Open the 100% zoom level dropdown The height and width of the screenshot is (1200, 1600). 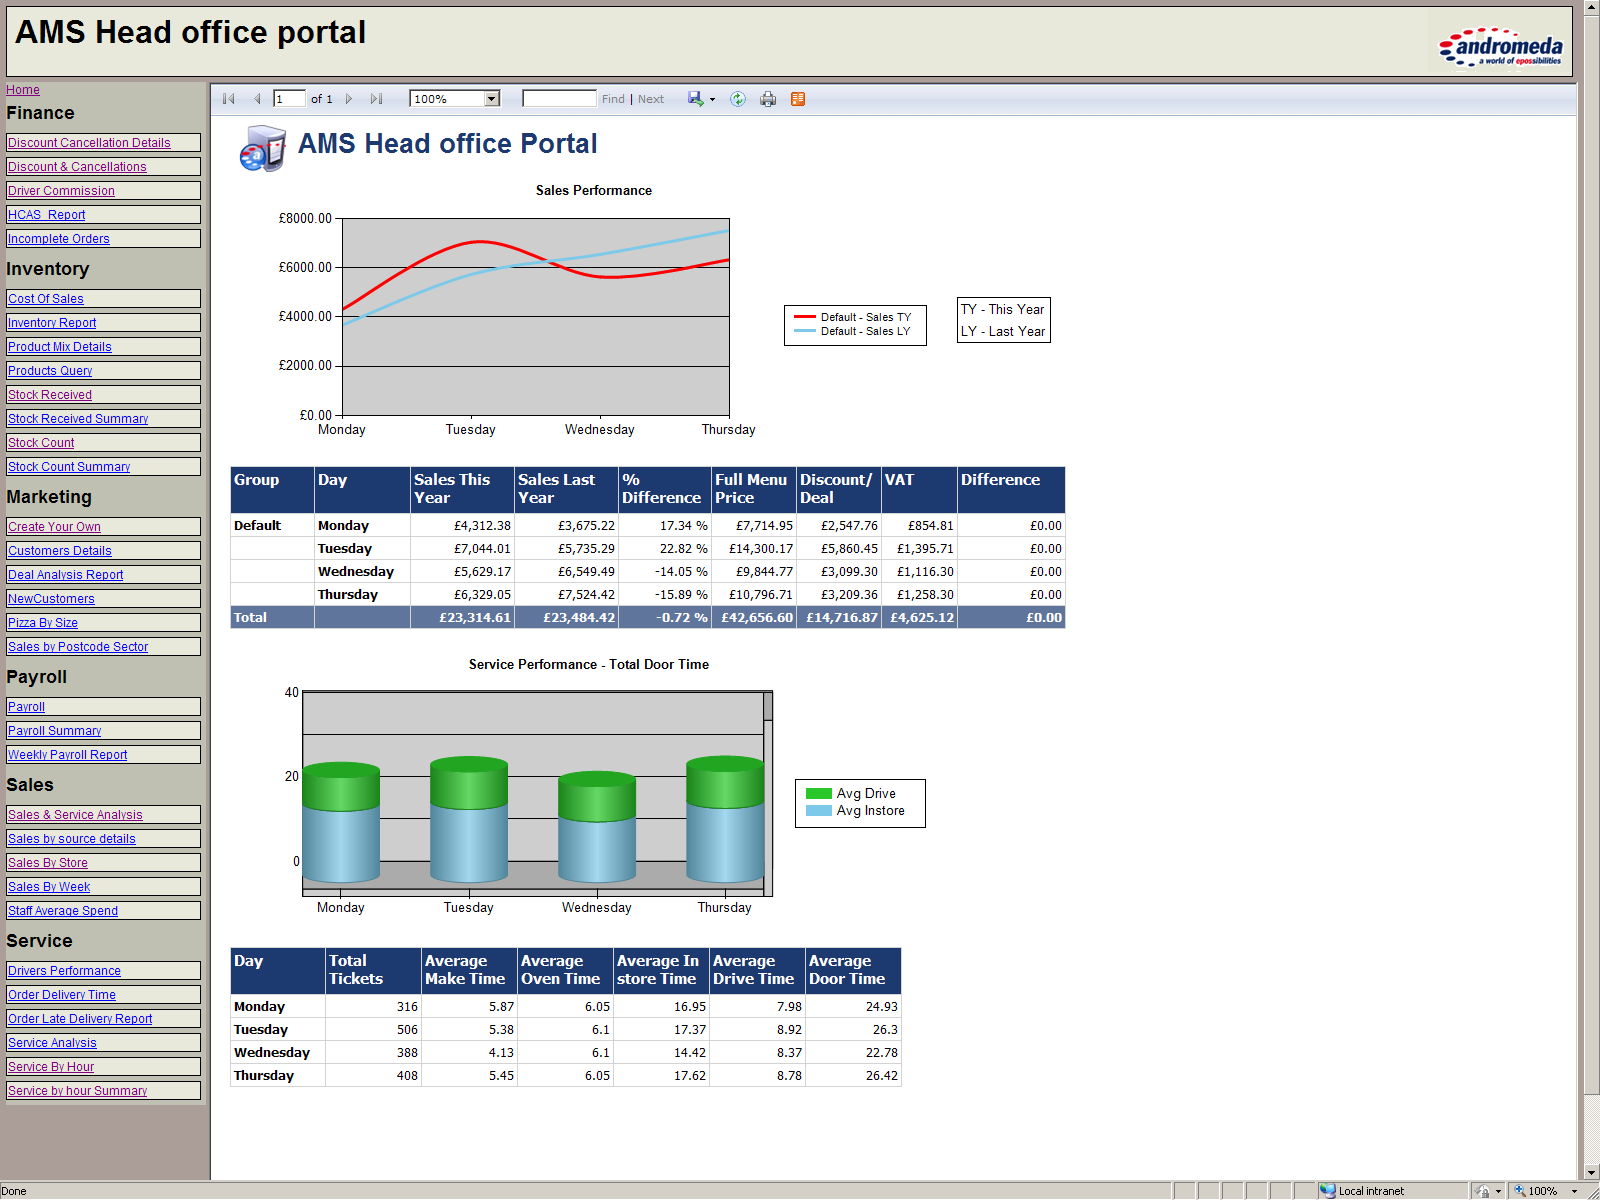point(491,99)
